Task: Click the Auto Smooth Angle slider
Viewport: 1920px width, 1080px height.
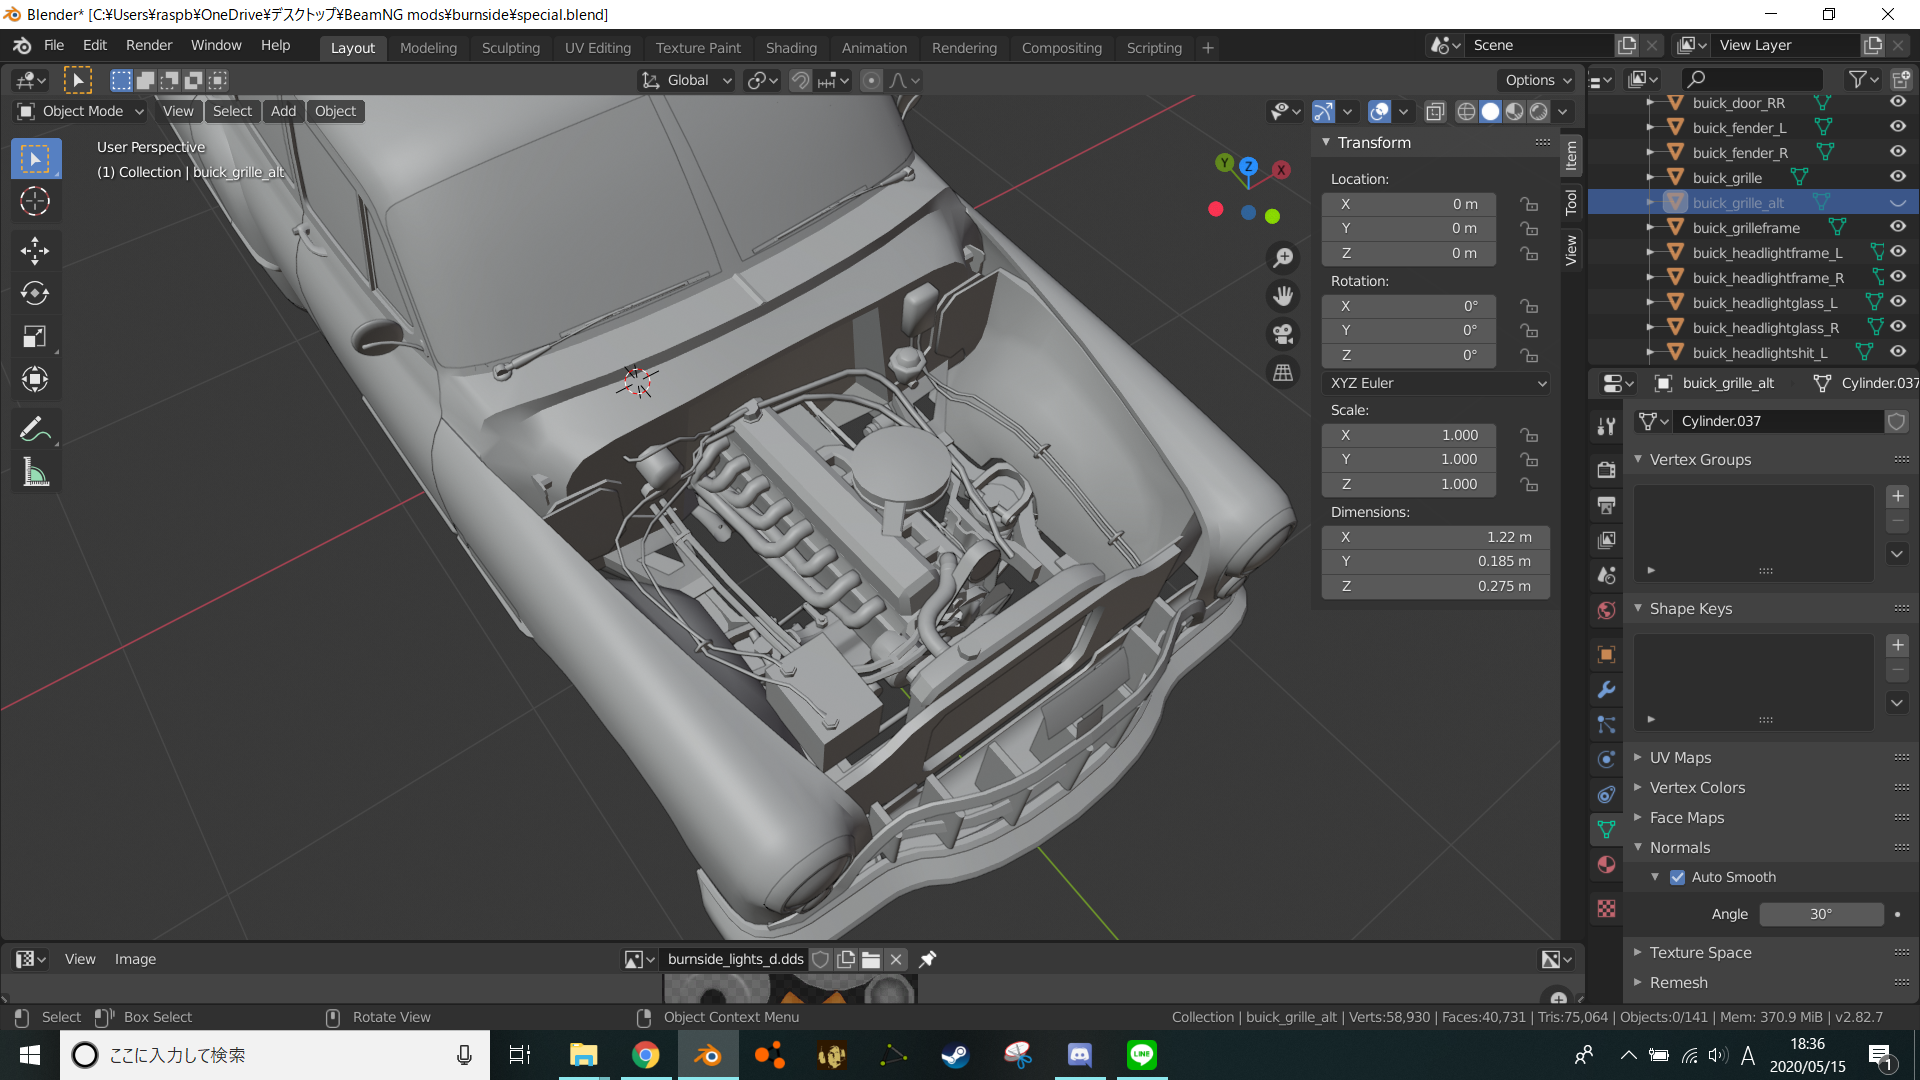Action: (1821, 914)
